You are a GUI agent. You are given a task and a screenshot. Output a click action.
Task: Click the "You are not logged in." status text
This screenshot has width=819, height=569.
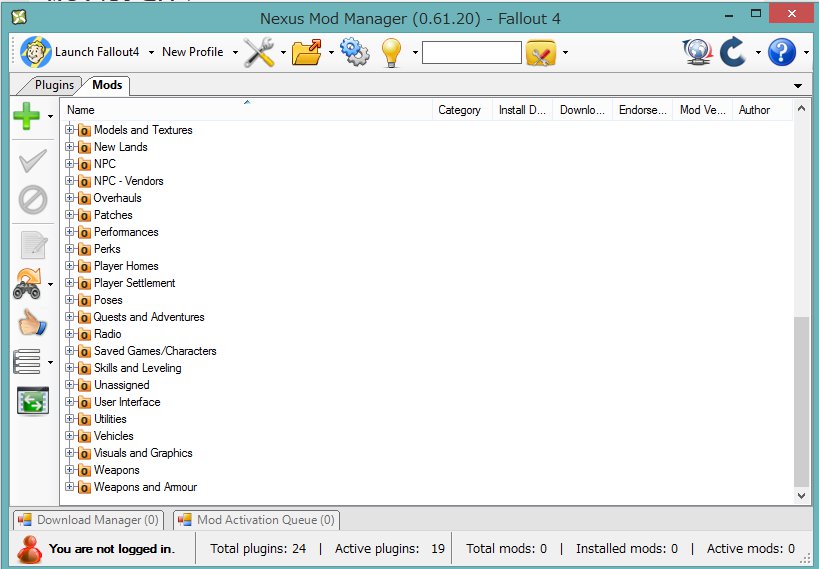pos(112,549)
